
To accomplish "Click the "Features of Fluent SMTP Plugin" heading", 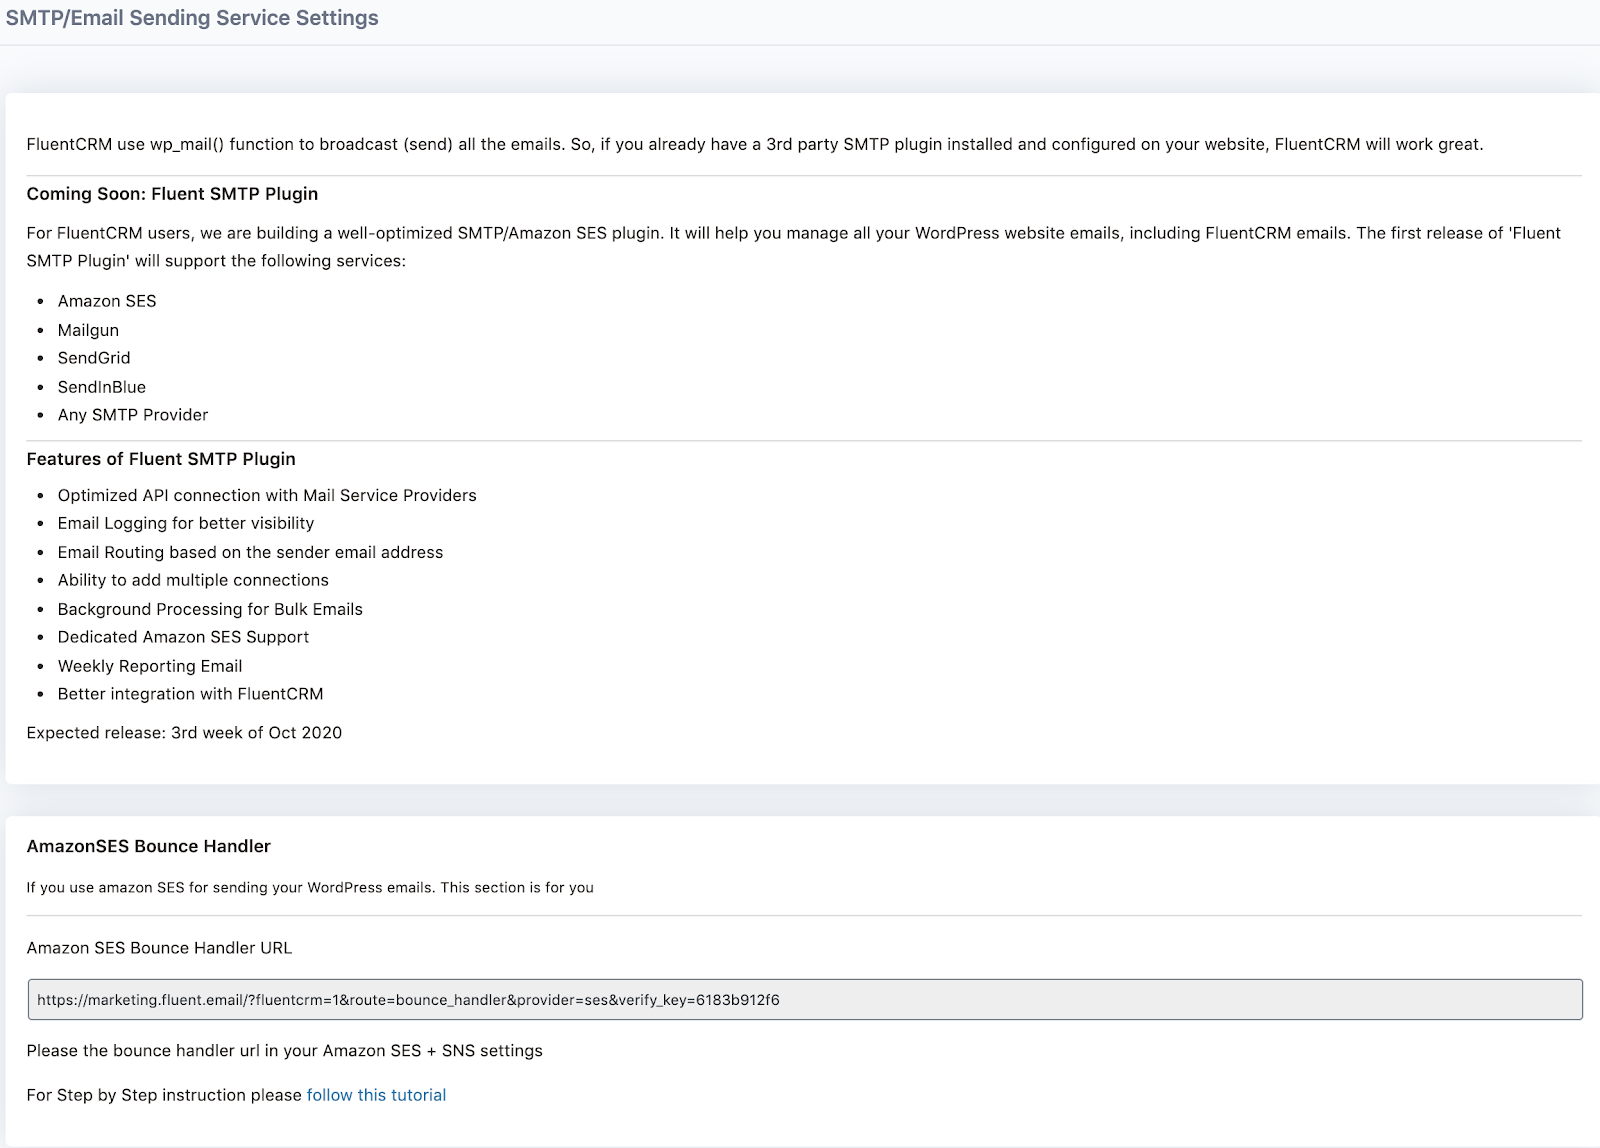I will click(161, 459).
